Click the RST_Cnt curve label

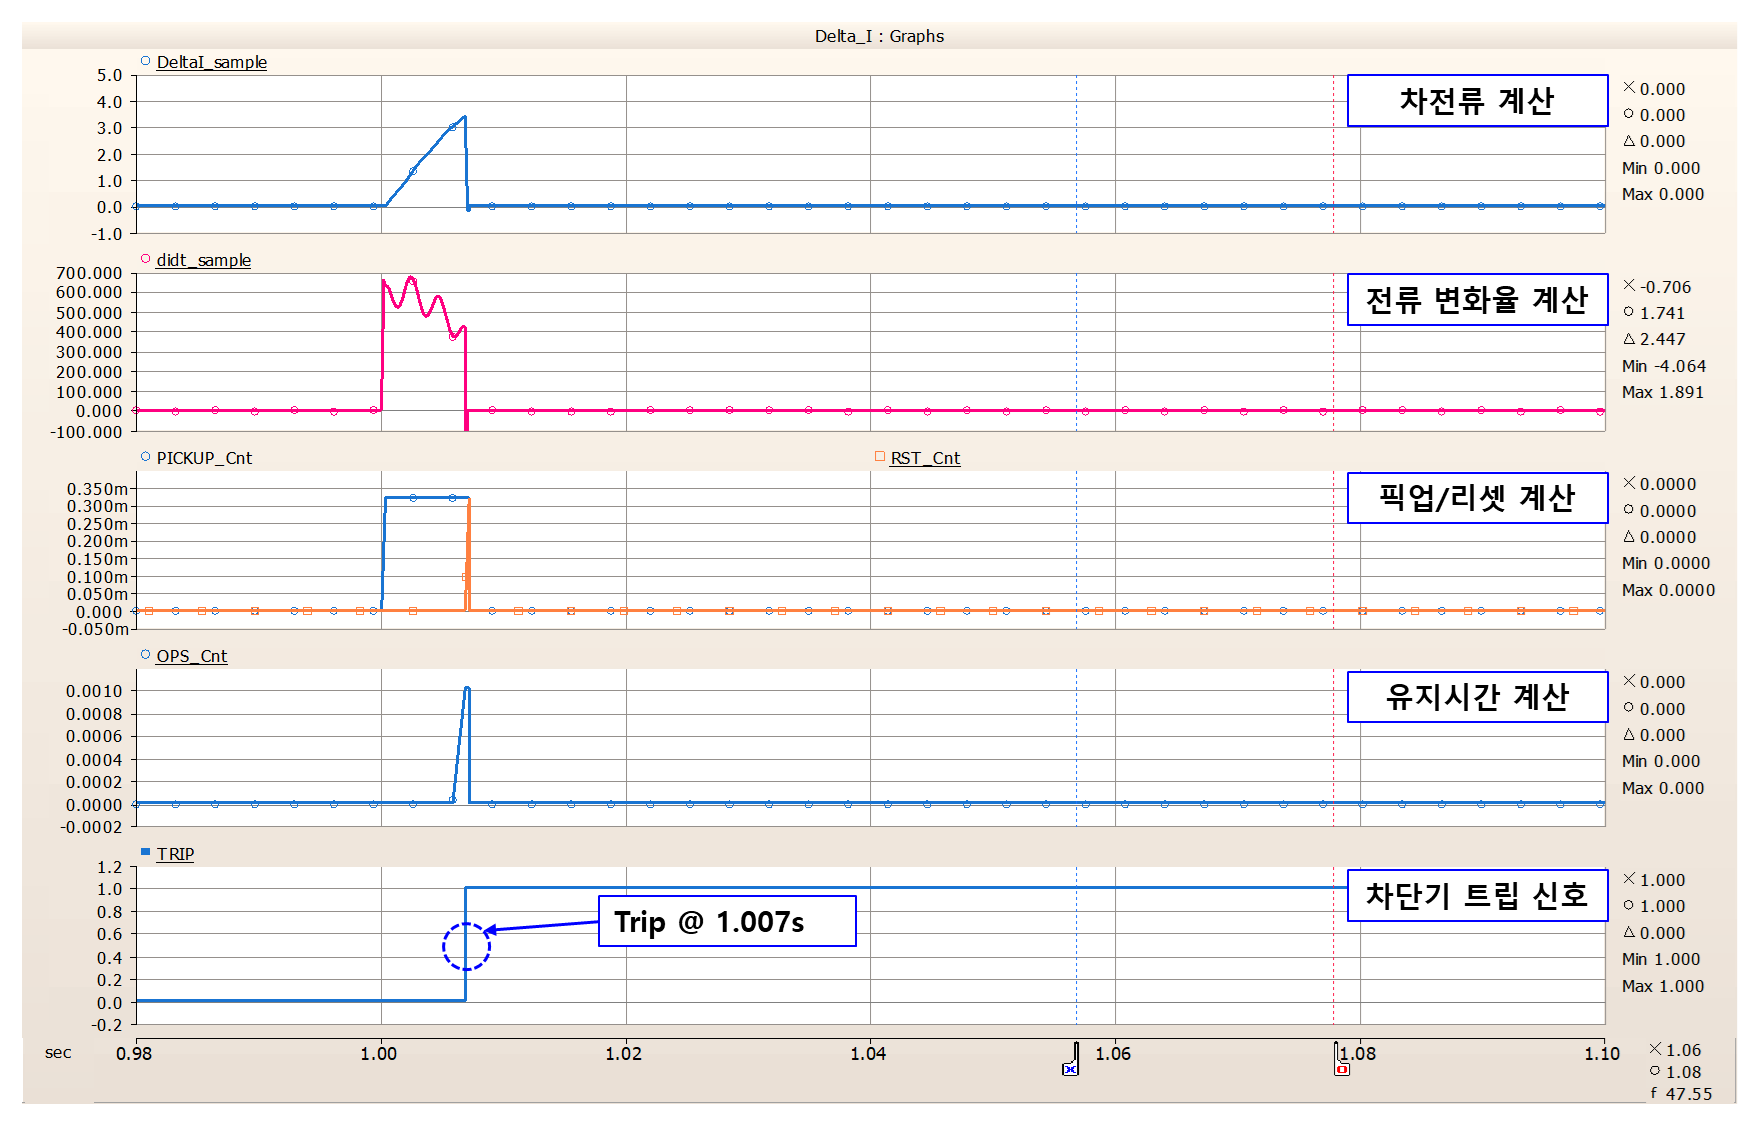coord(925,458)
